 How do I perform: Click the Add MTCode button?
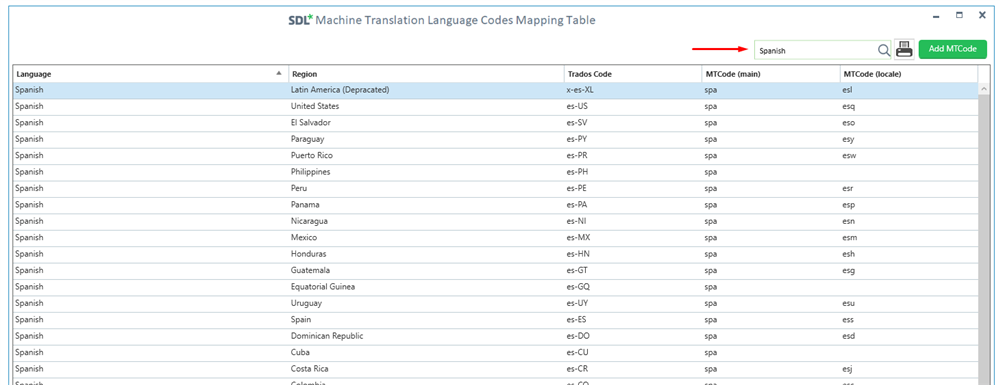pyautogui.click(x=953, y=49)
